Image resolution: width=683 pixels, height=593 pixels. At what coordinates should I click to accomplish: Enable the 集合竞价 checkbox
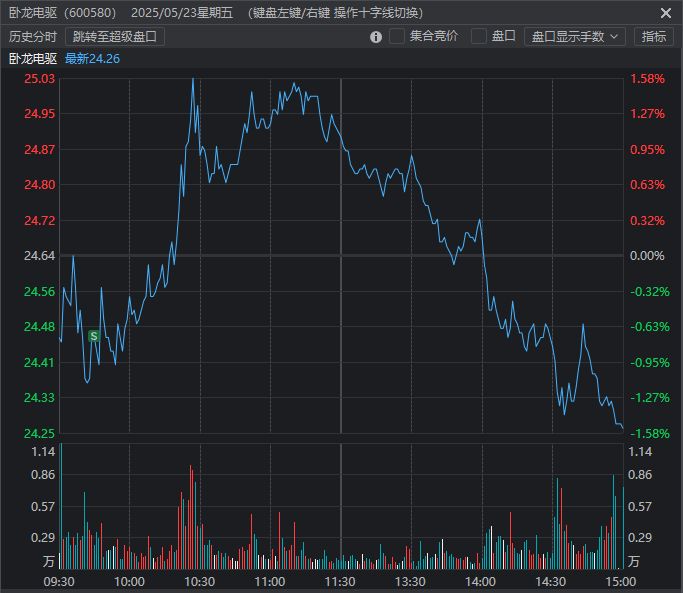coord(397,37)
